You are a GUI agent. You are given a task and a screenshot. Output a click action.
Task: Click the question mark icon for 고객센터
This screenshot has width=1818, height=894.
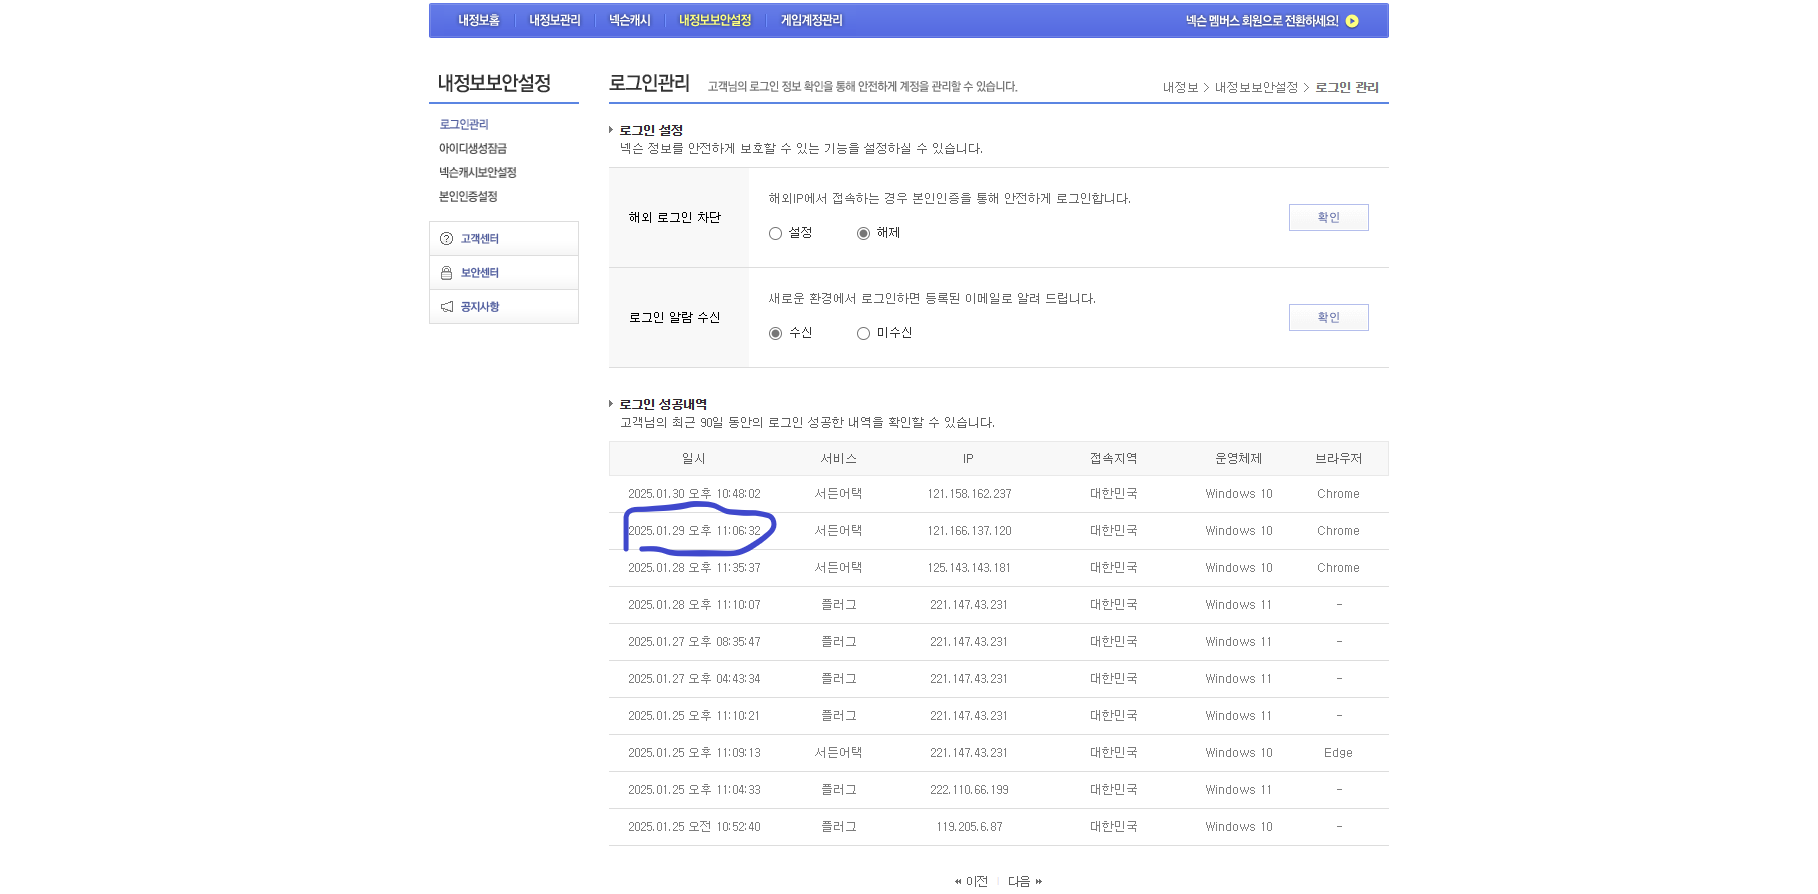point(446,239)
